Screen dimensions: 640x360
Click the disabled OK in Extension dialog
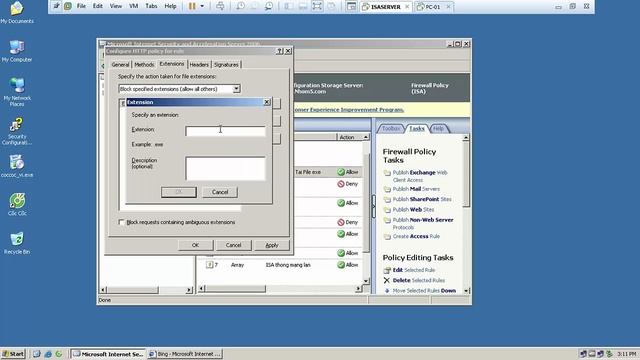pos(179,192)
